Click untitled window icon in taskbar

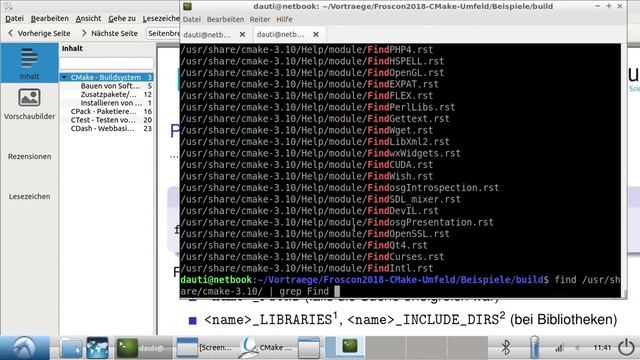(309, 348)
